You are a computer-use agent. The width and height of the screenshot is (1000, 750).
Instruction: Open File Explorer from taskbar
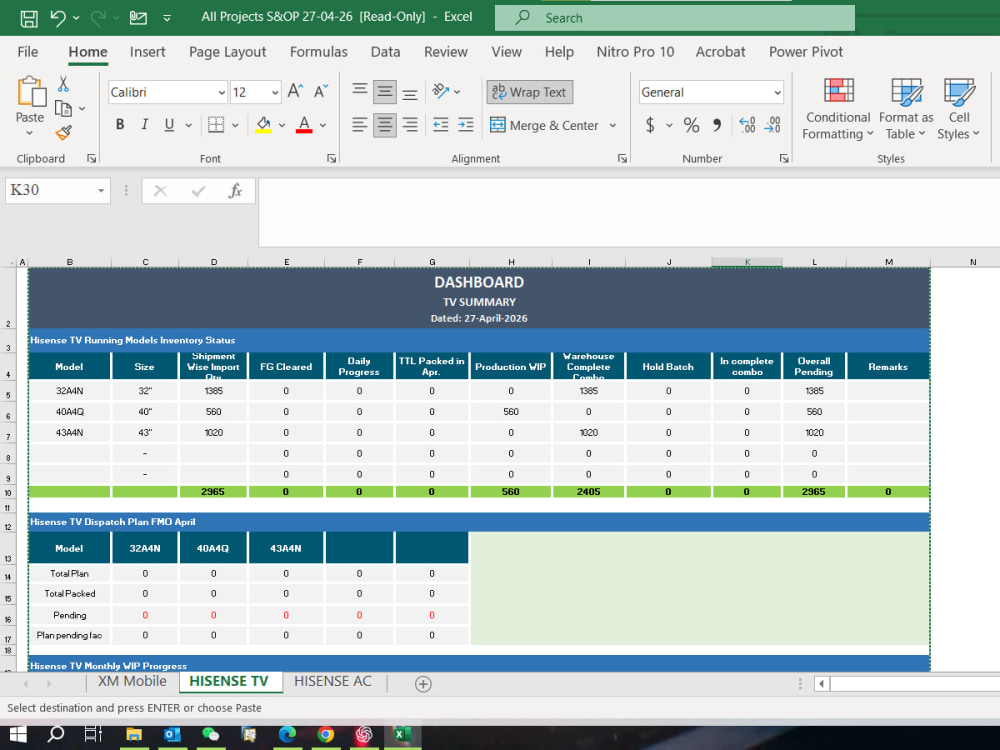[x=134, y=735]
